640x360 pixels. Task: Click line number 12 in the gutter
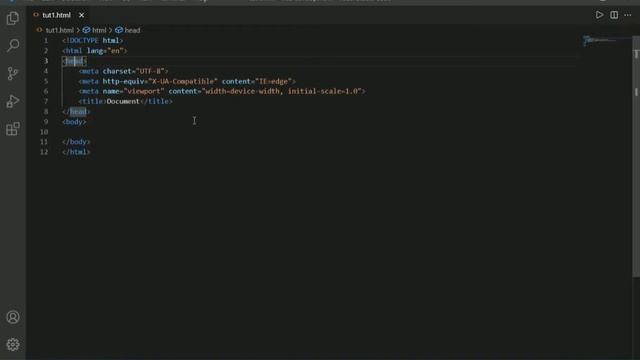(45, 152)
